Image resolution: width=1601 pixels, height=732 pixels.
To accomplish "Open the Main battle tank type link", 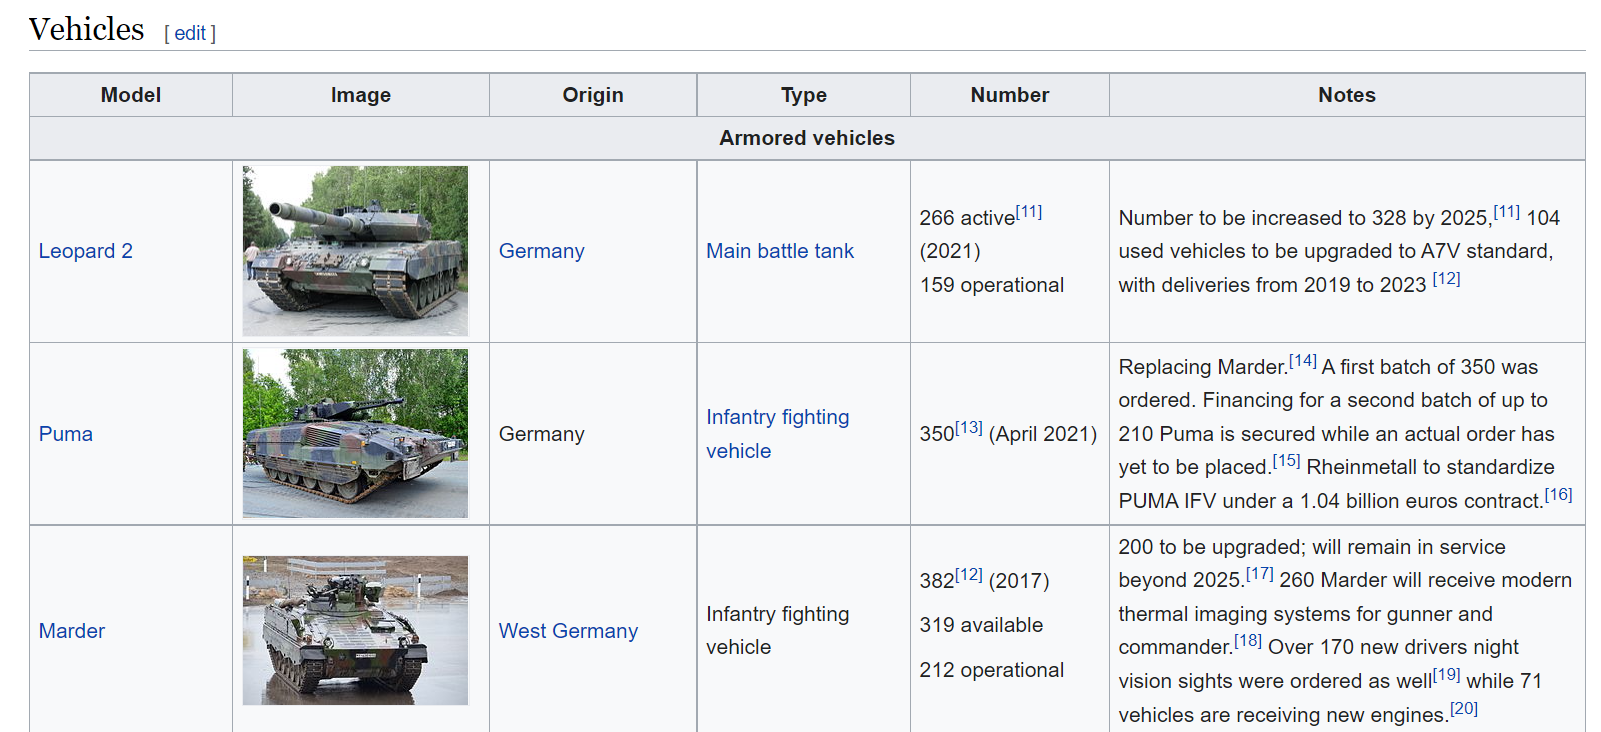I will click(x=780, y=251).
